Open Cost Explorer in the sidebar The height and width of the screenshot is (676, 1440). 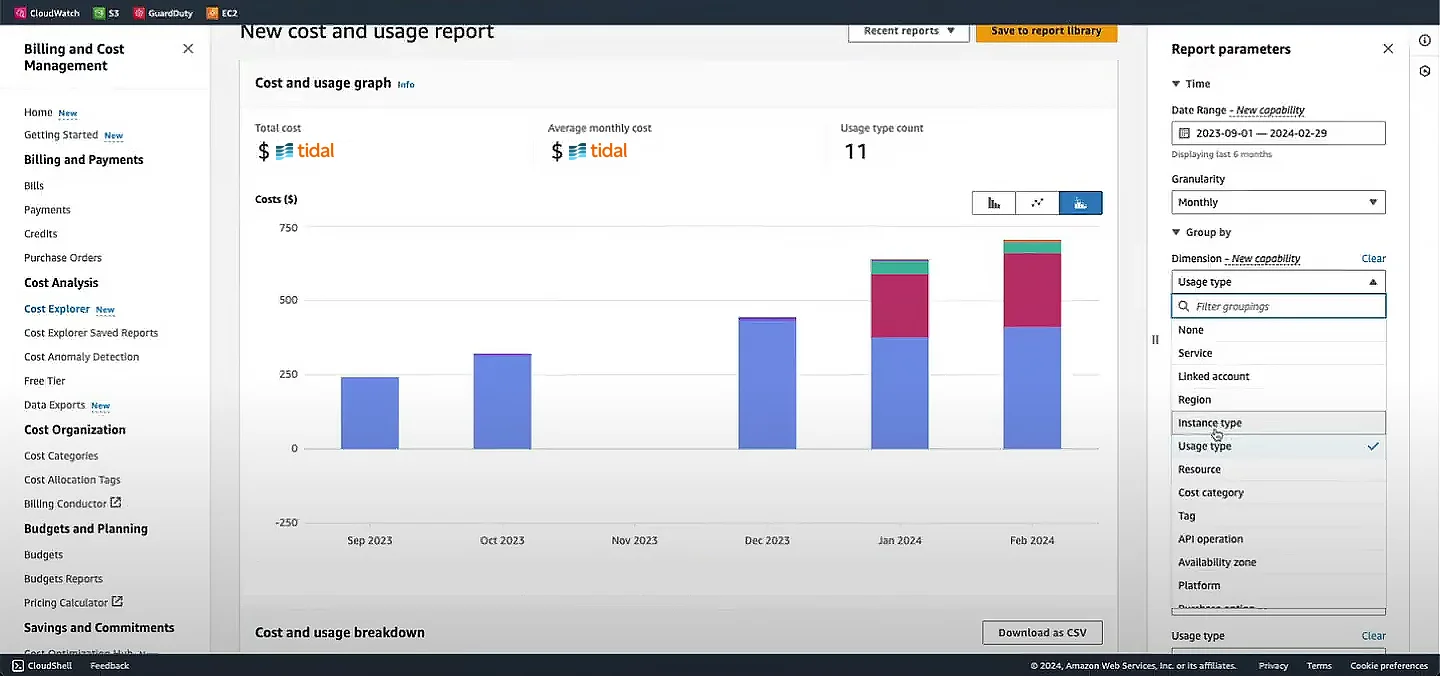click(57, 309)
